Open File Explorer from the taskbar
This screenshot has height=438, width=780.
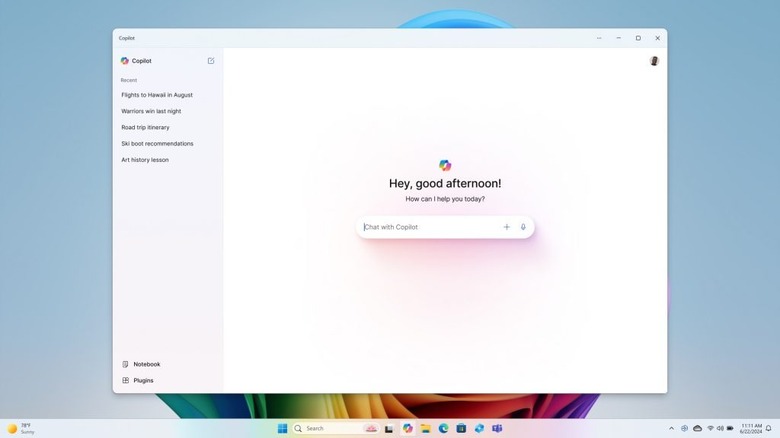(425, 428)
